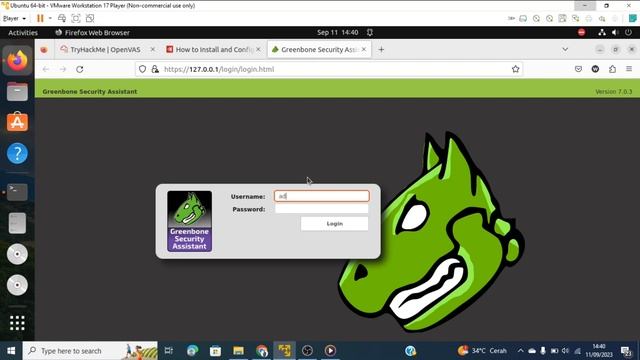Show Applications grid in the dock

(17, 323)
